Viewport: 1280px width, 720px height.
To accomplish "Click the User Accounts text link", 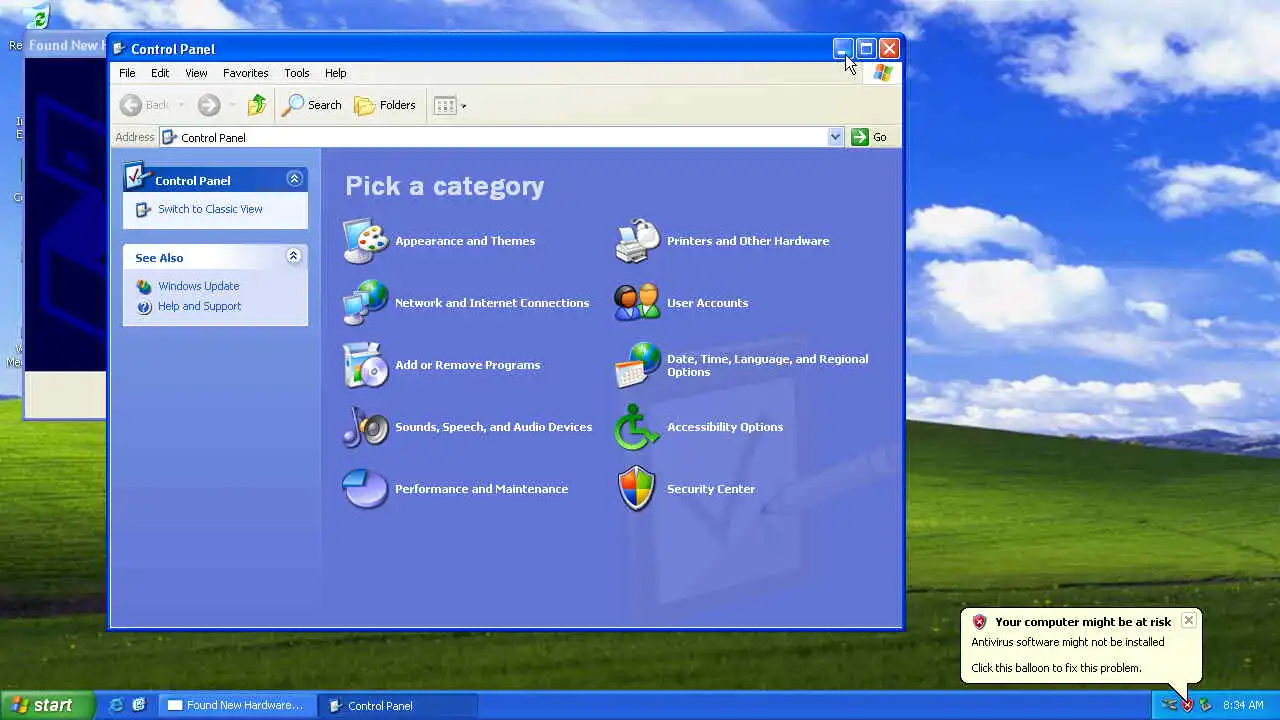I will [x=707, y=303].
